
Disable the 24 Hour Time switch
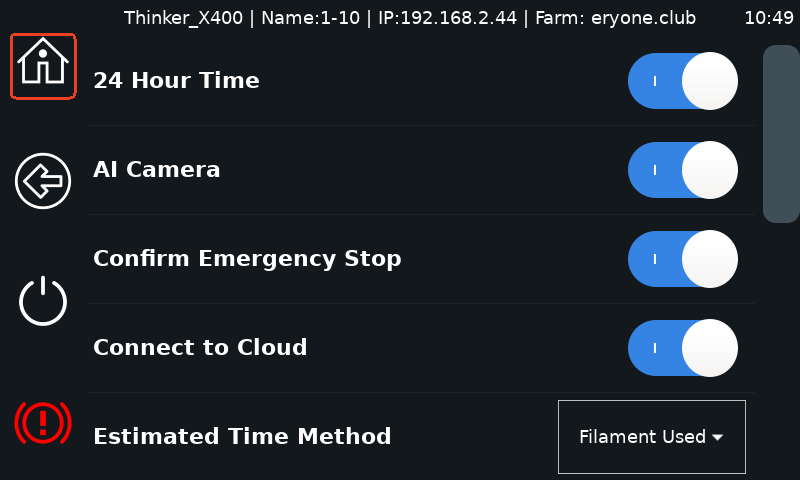[683, 81]
